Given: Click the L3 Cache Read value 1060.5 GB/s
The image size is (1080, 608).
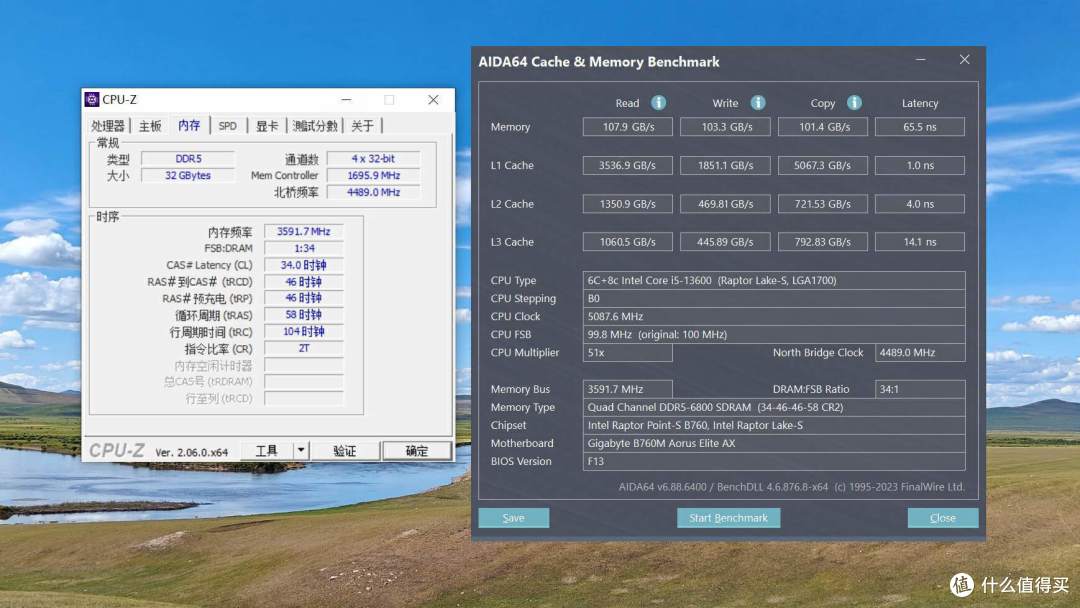Looking at the screenshot, I should coord(627,242).
